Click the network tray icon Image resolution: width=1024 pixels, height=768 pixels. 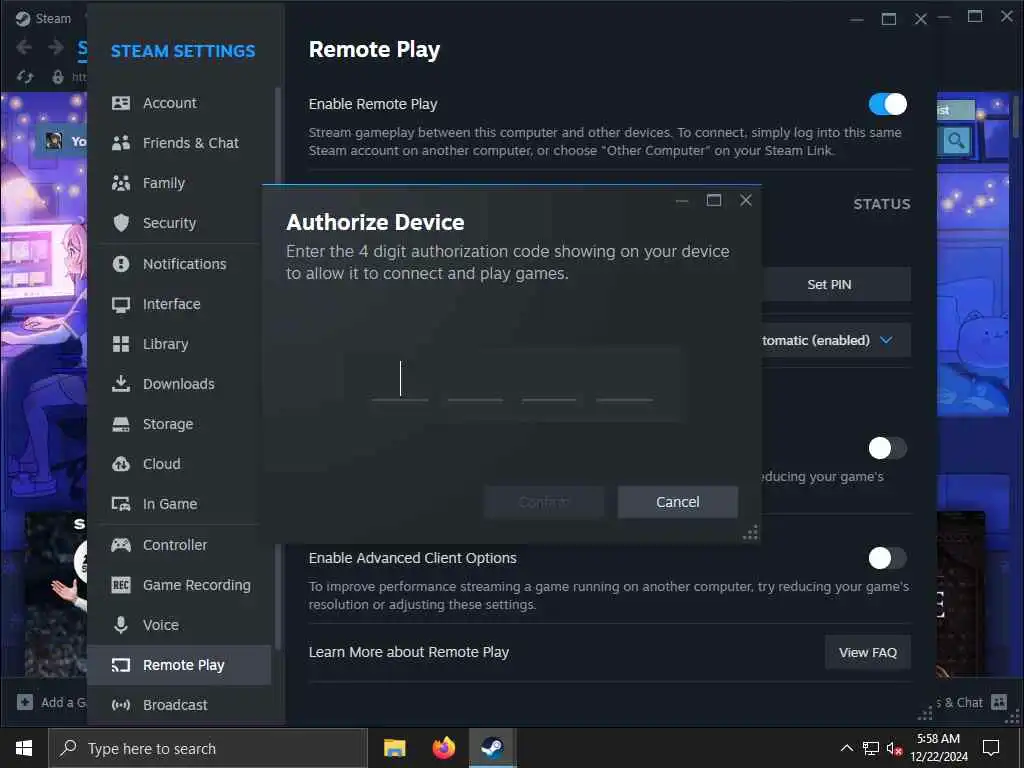click(871, 748)
